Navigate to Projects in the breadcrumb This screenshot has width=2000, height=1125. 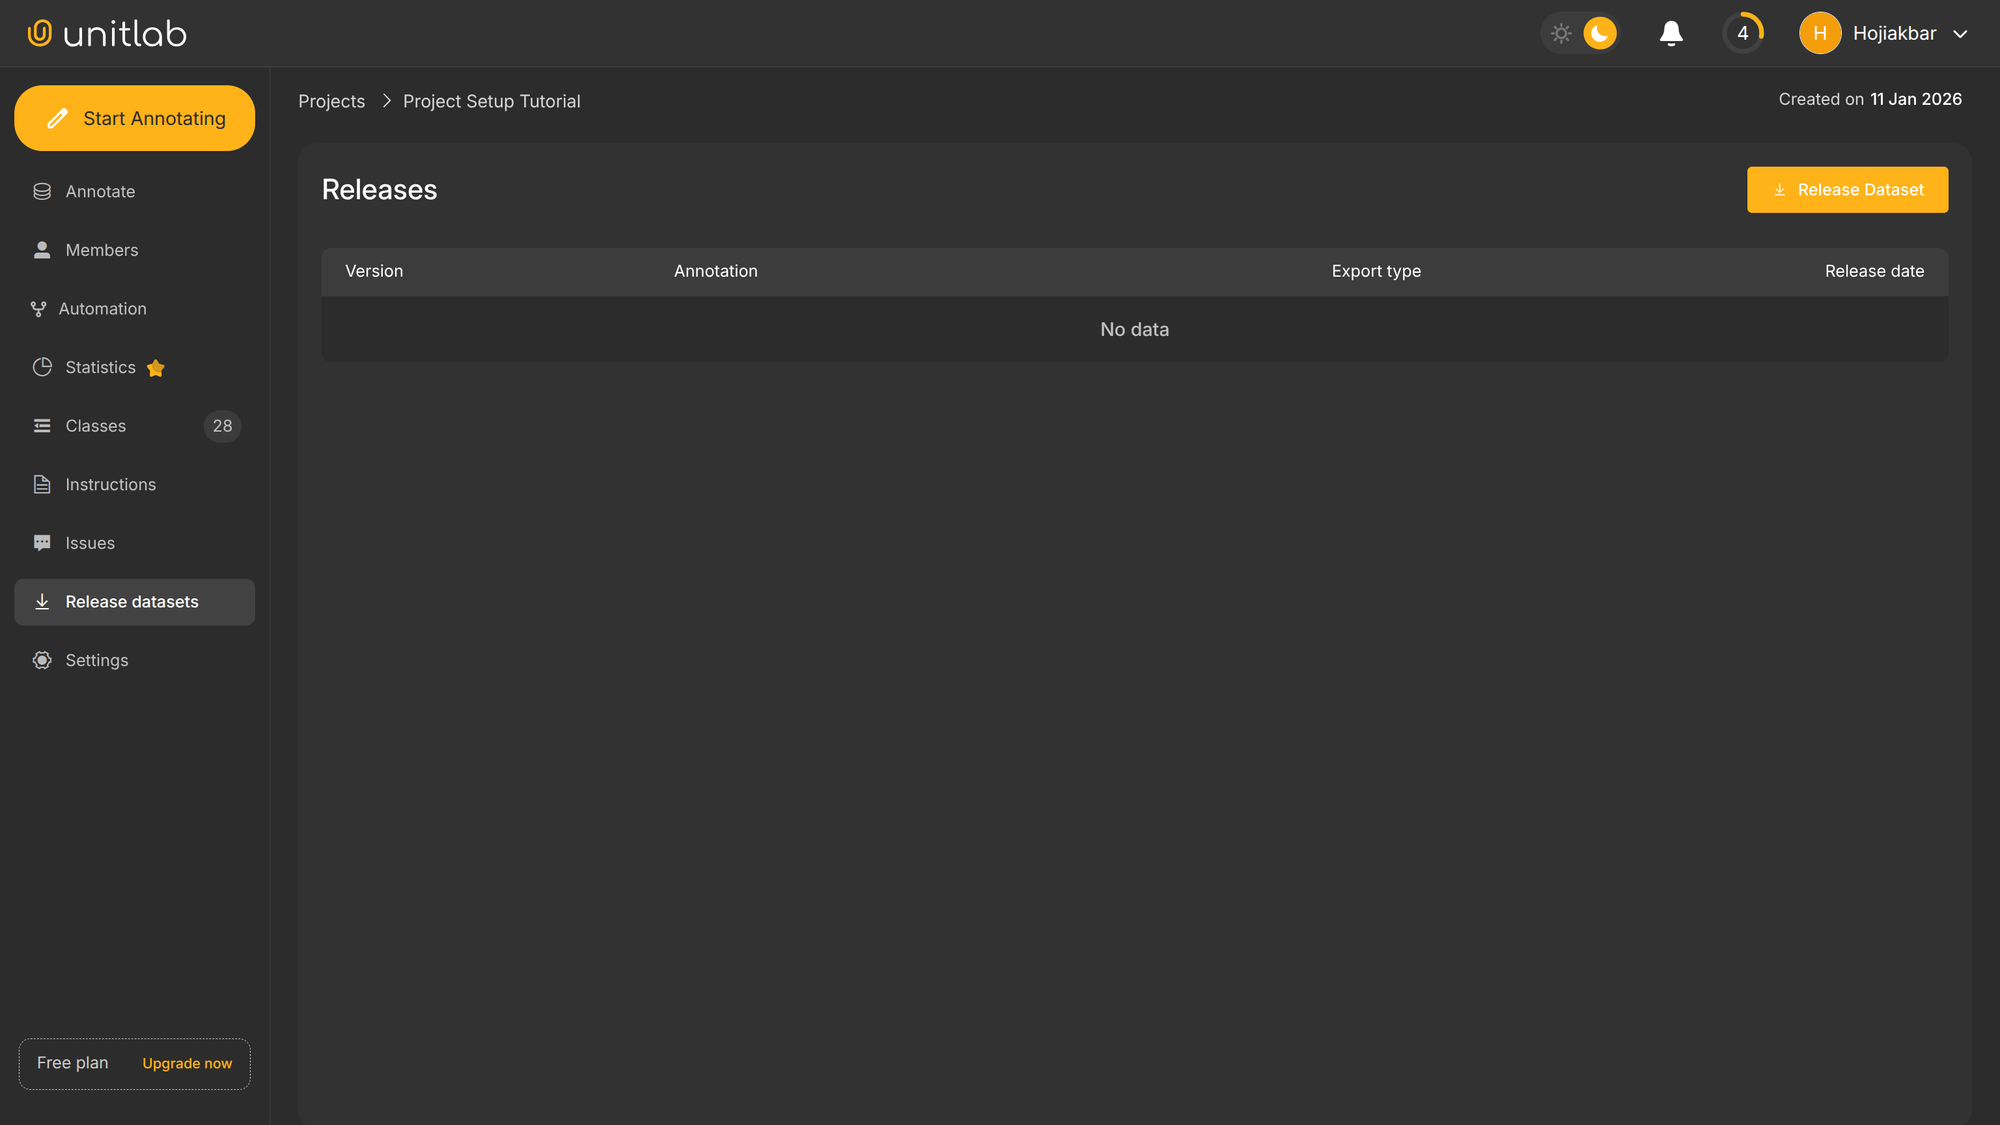point(331,100)
